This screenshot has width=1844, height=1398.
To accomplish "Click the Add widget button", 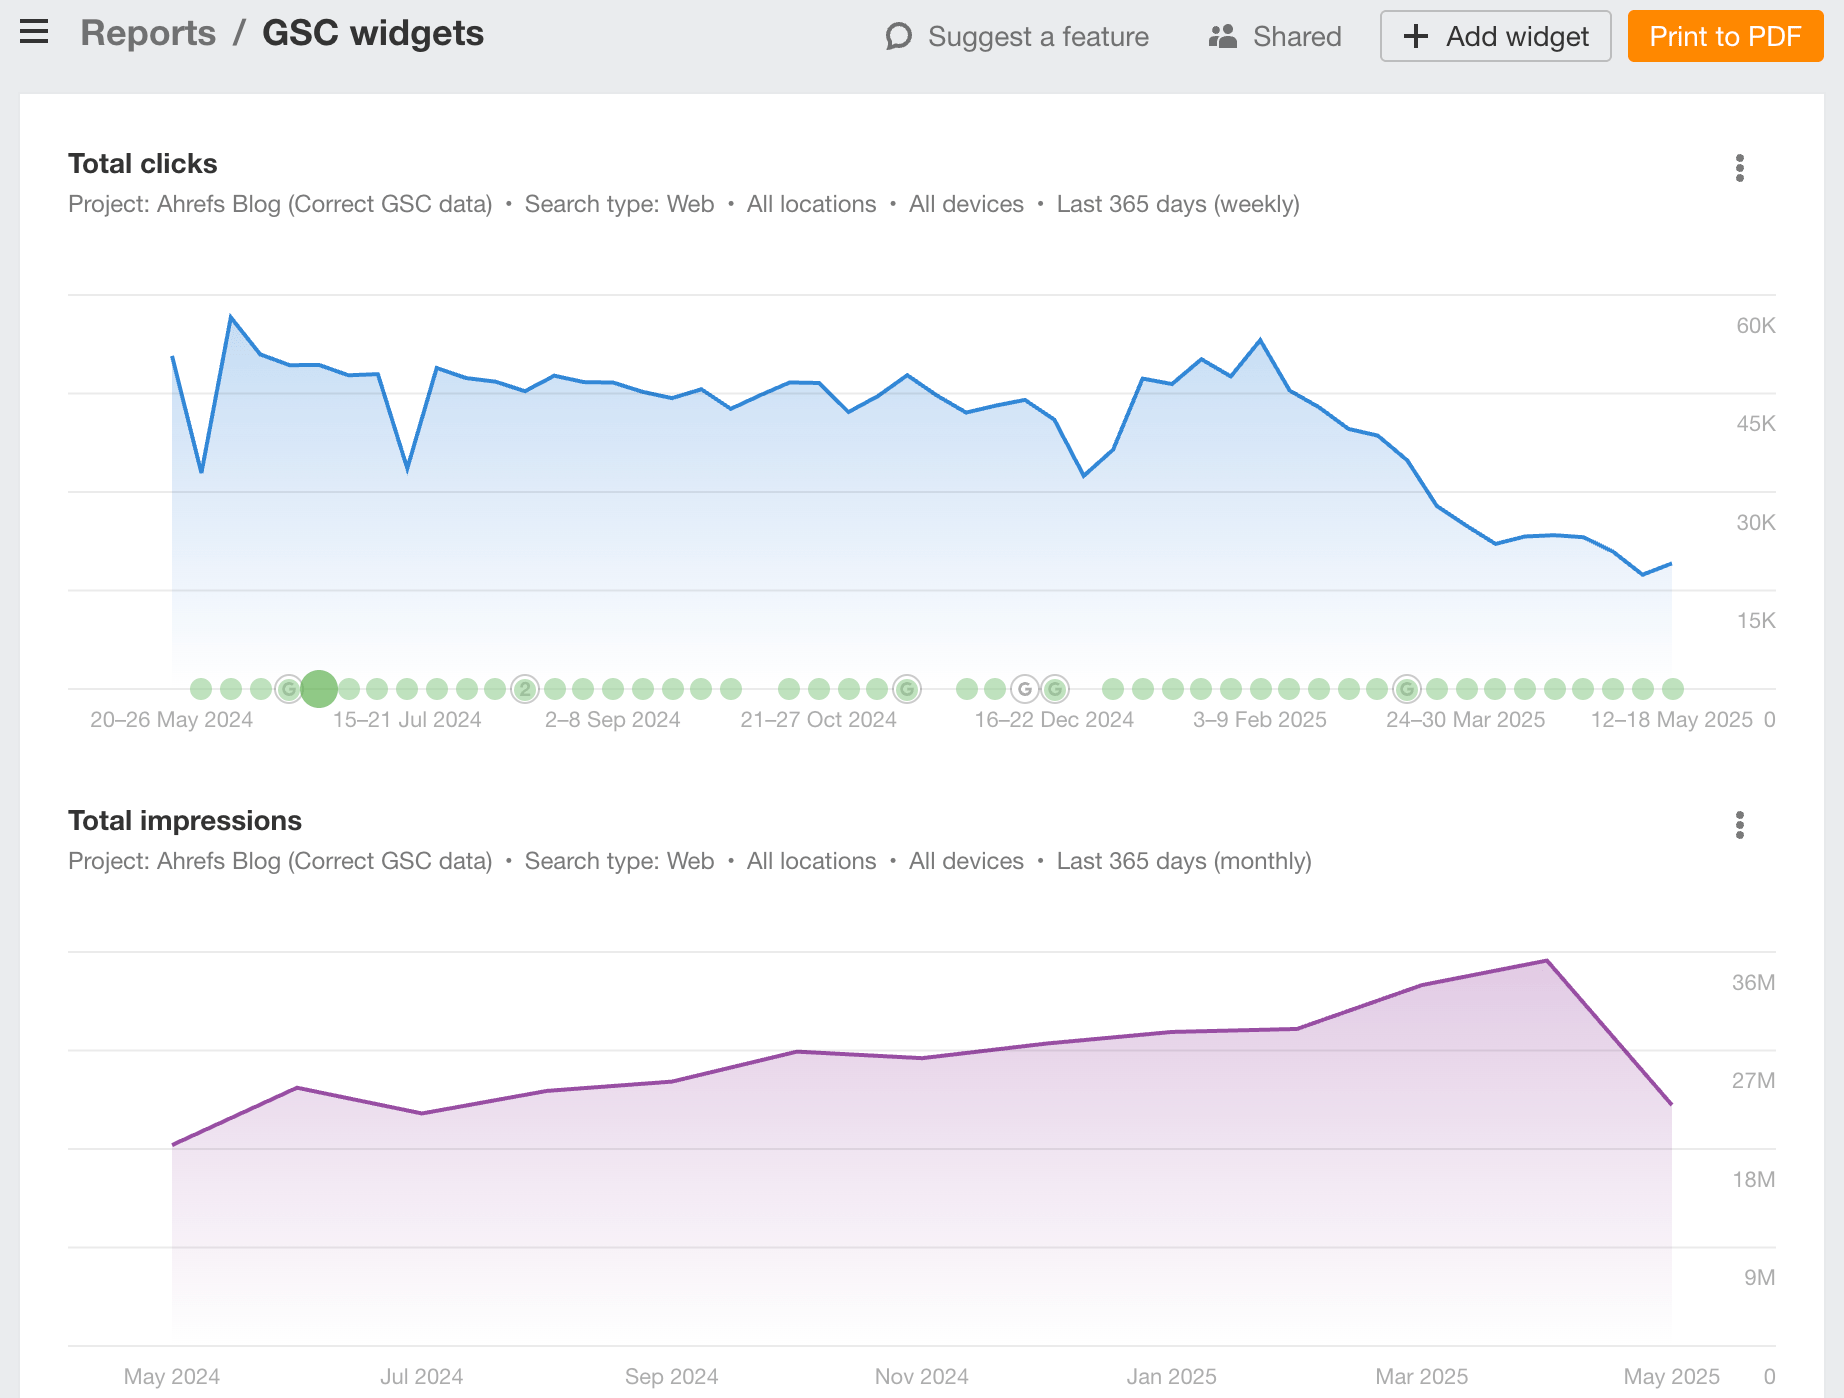I will point(1495,37).
